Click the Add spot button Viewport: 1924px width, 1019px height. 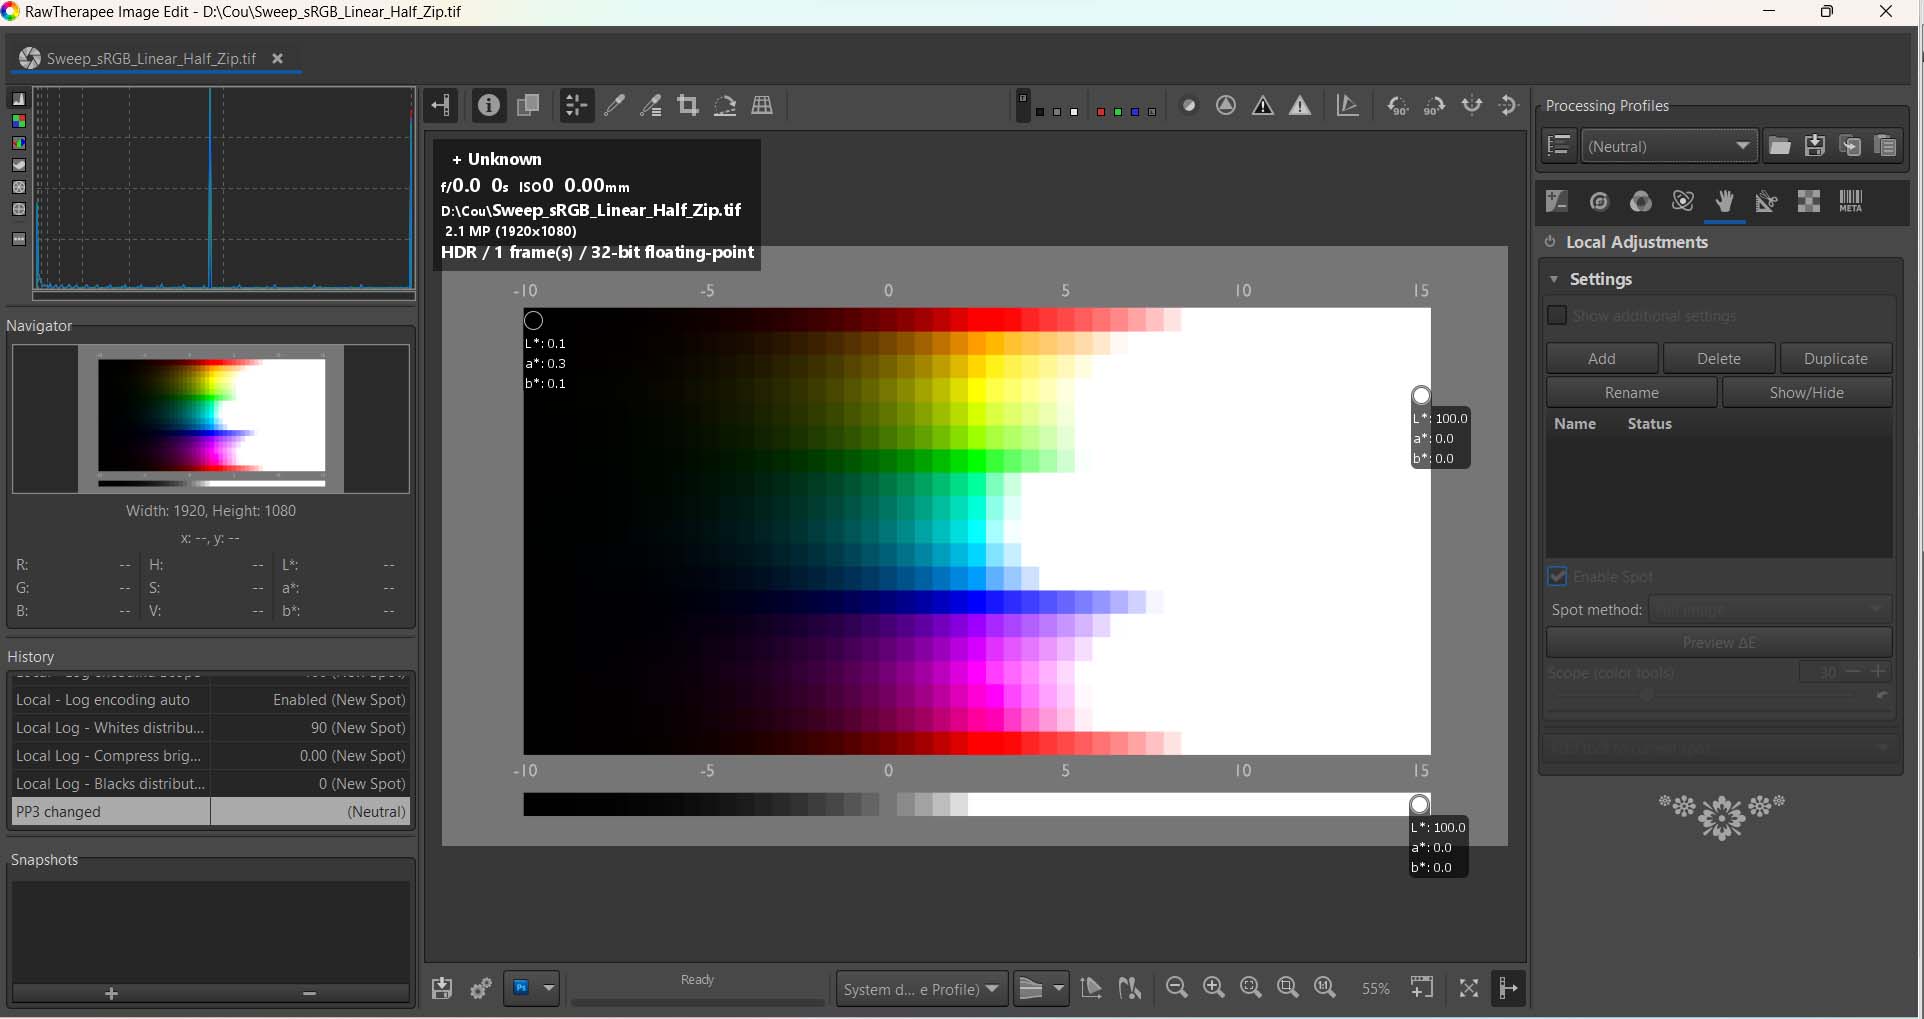(1601, 359)
